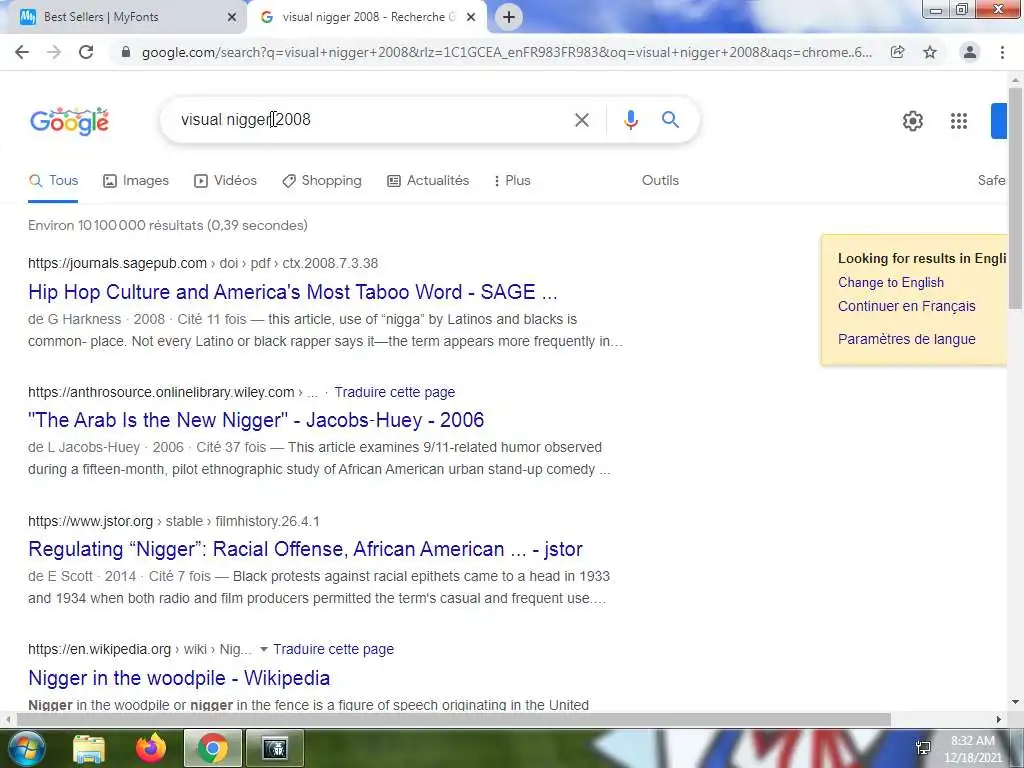Switch to Actualités results
This screenshot has height=768, width=1024.
pos(428,181)
